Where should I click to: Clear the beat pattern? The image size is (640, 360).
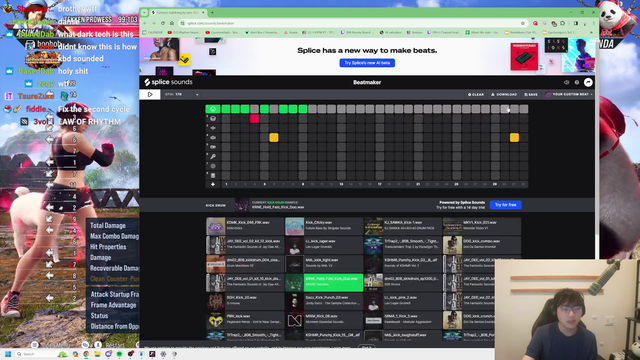point(476,94)
